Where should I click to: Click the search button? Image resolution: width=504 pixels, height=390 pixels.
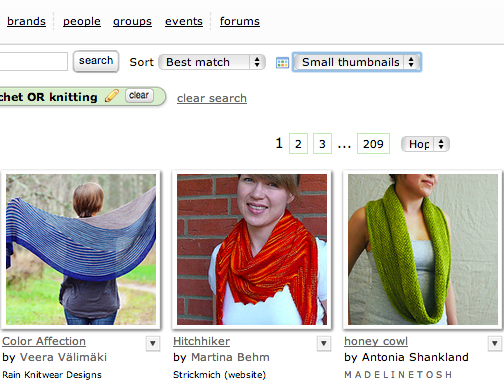point(96,61)
